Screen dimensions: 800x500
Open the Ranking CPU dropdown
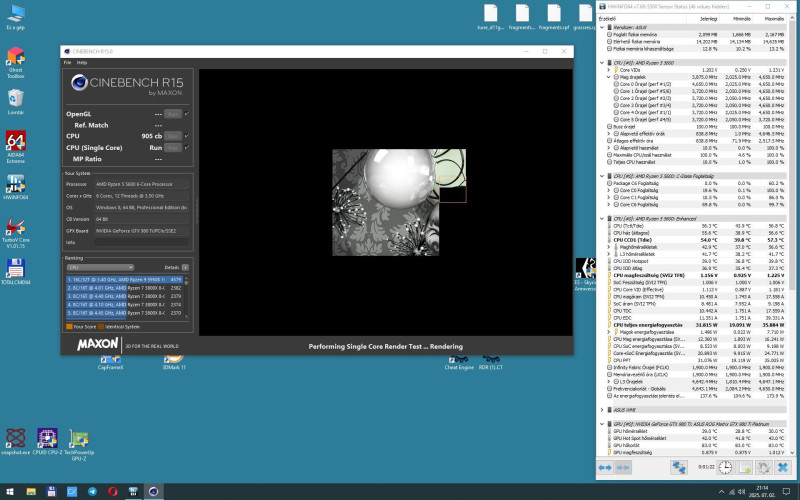(100, 267)
